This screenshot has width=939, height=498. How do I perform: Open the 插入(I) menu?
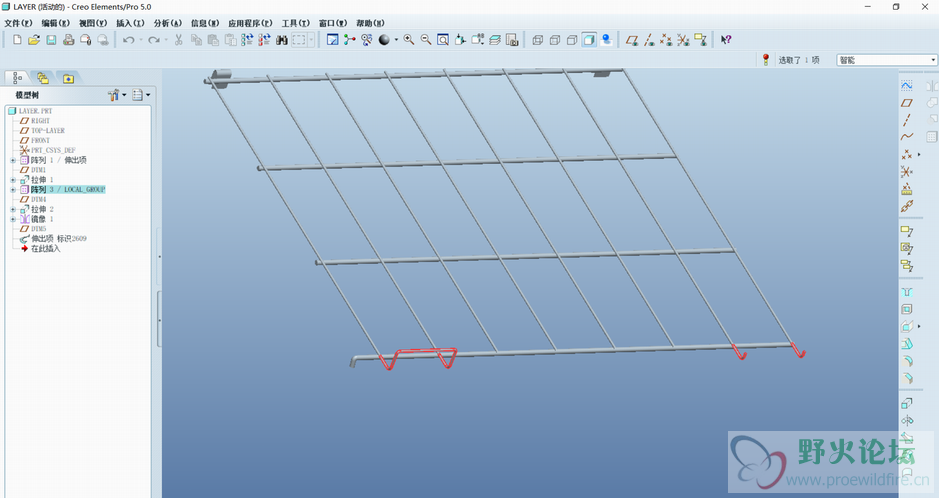(130, 23)
